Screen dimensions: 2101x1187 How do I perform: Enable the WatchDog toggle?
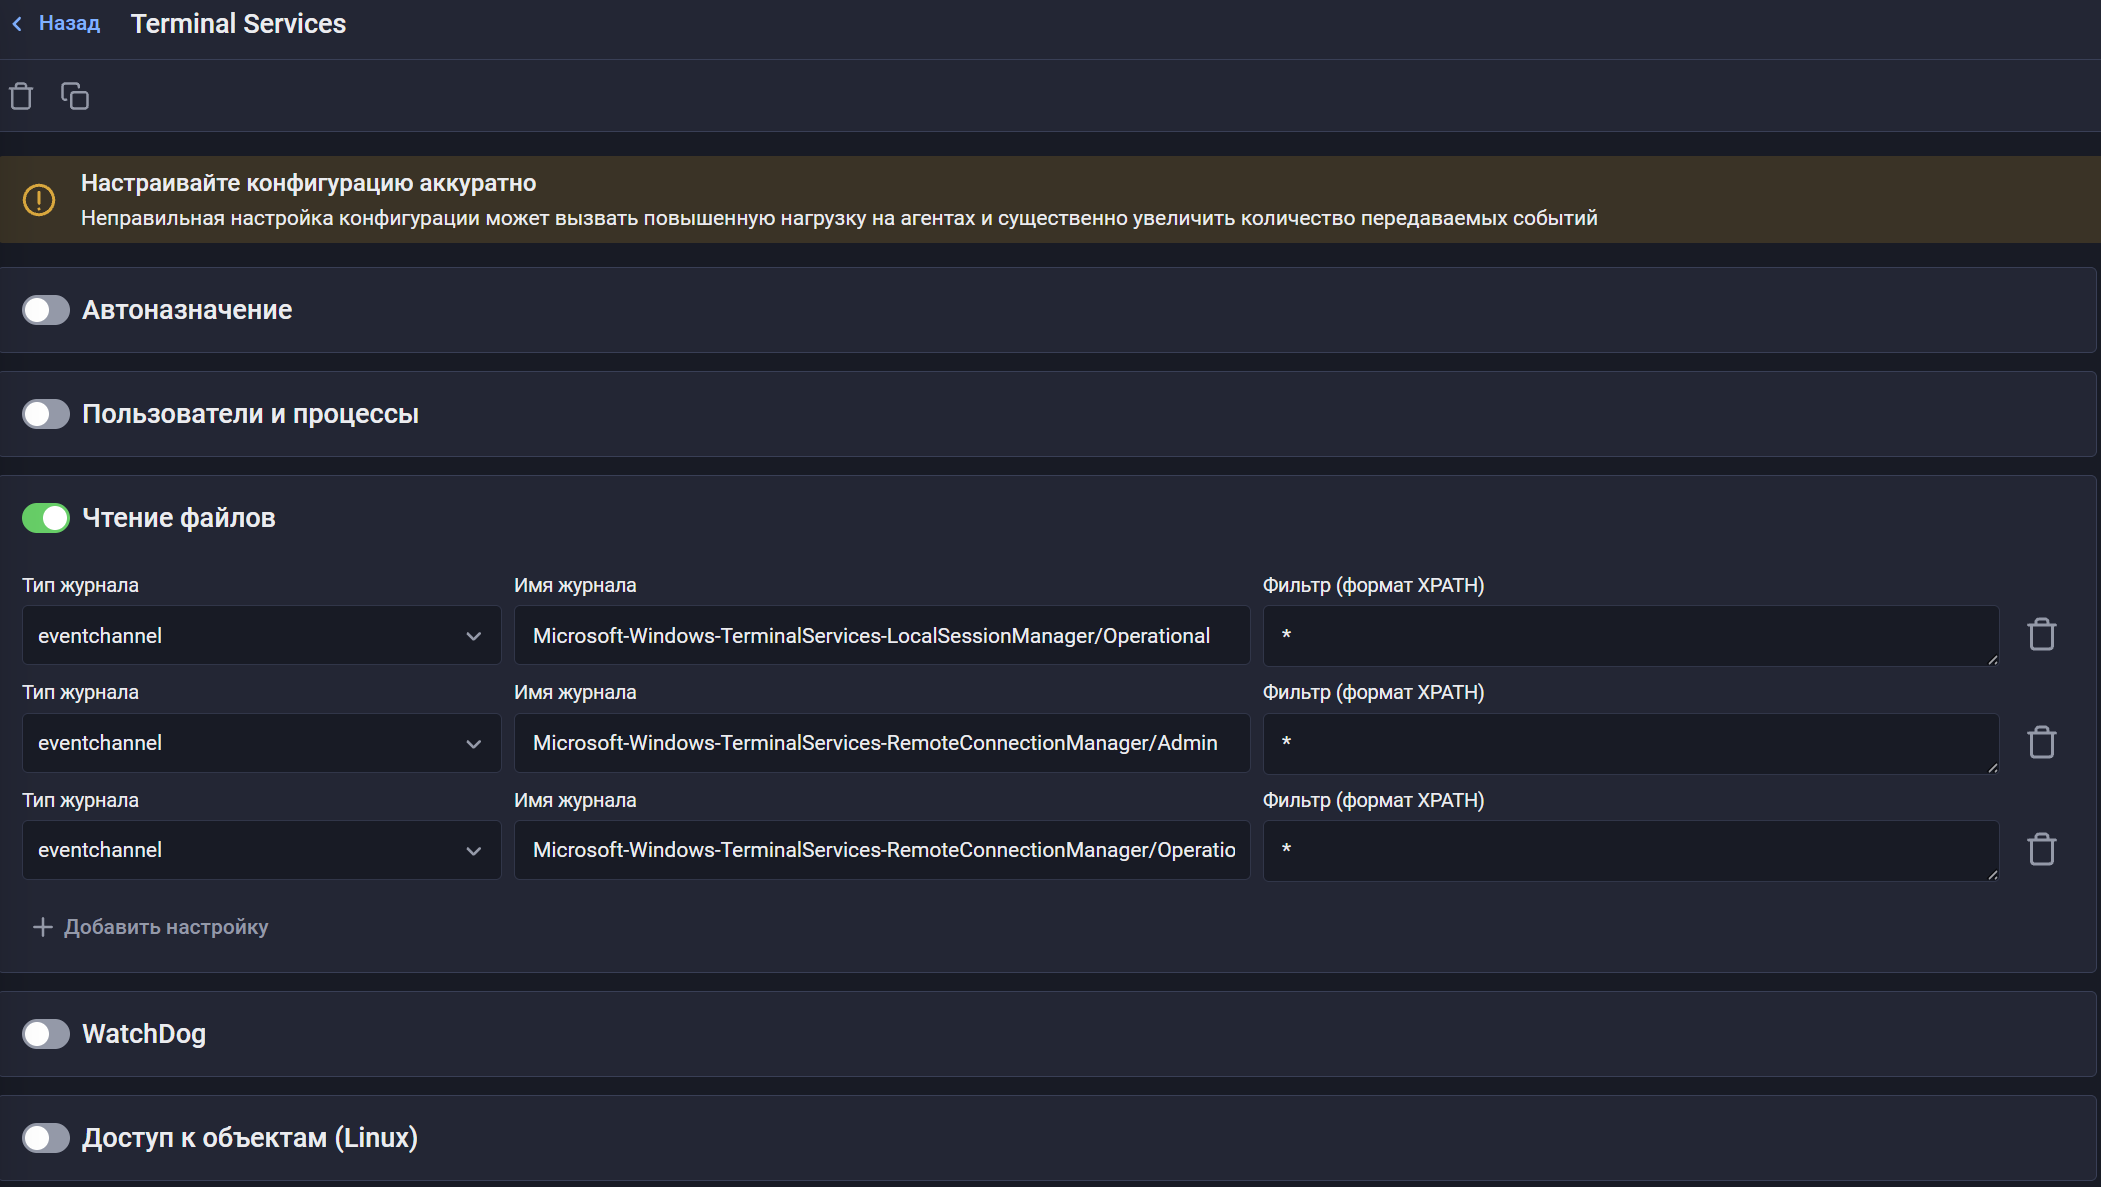[x=46, y=1034]
